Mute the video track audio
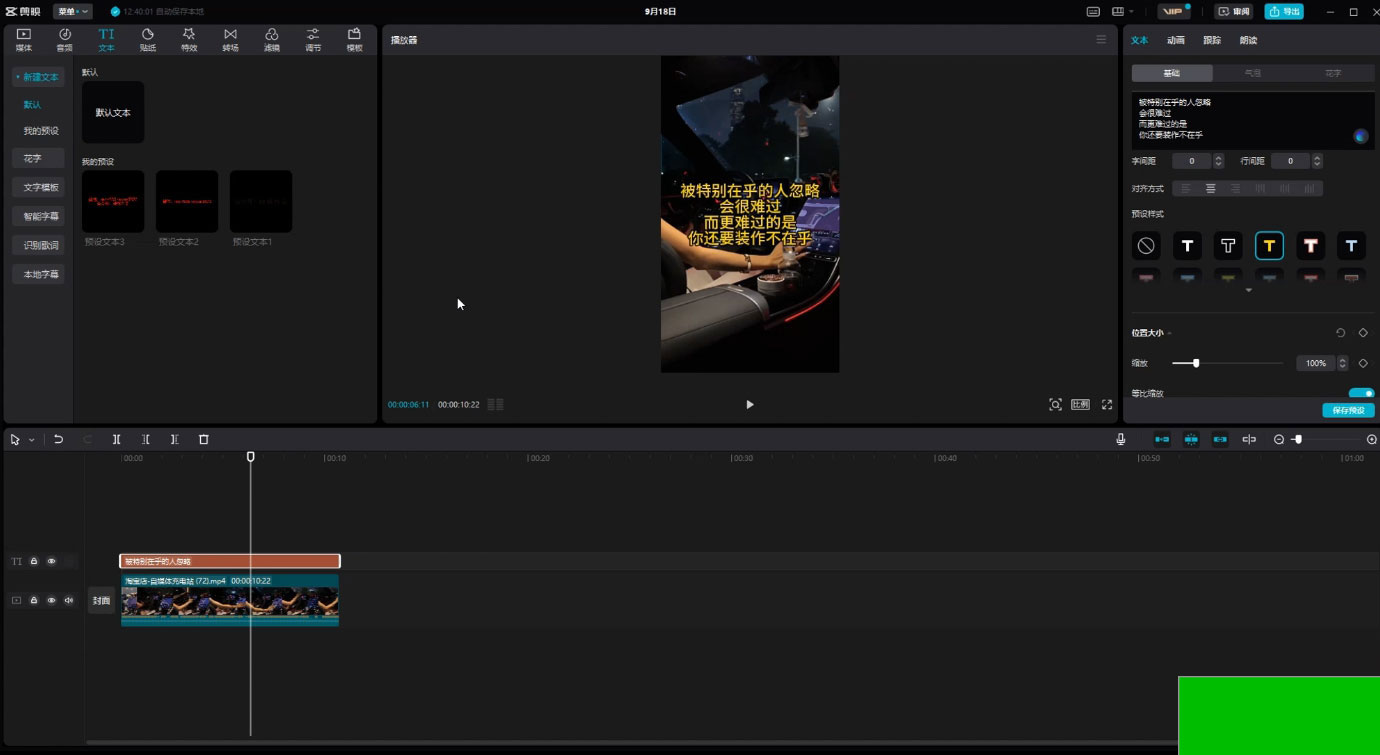This screenshot has height=755, width=1380. point(69,600)
